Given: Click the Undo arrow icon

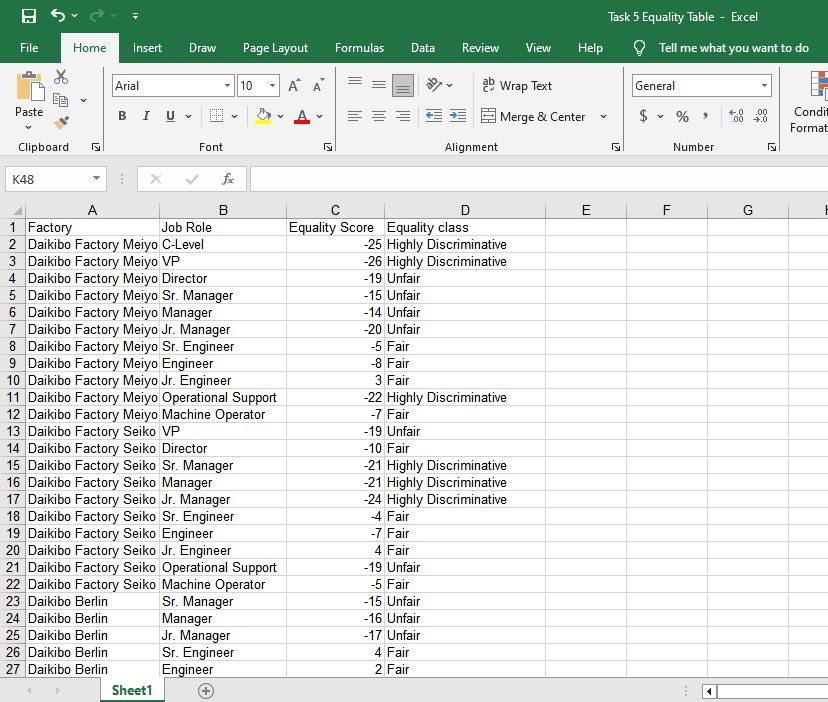Looking at the screenshot, I should [x=58, y=15].
